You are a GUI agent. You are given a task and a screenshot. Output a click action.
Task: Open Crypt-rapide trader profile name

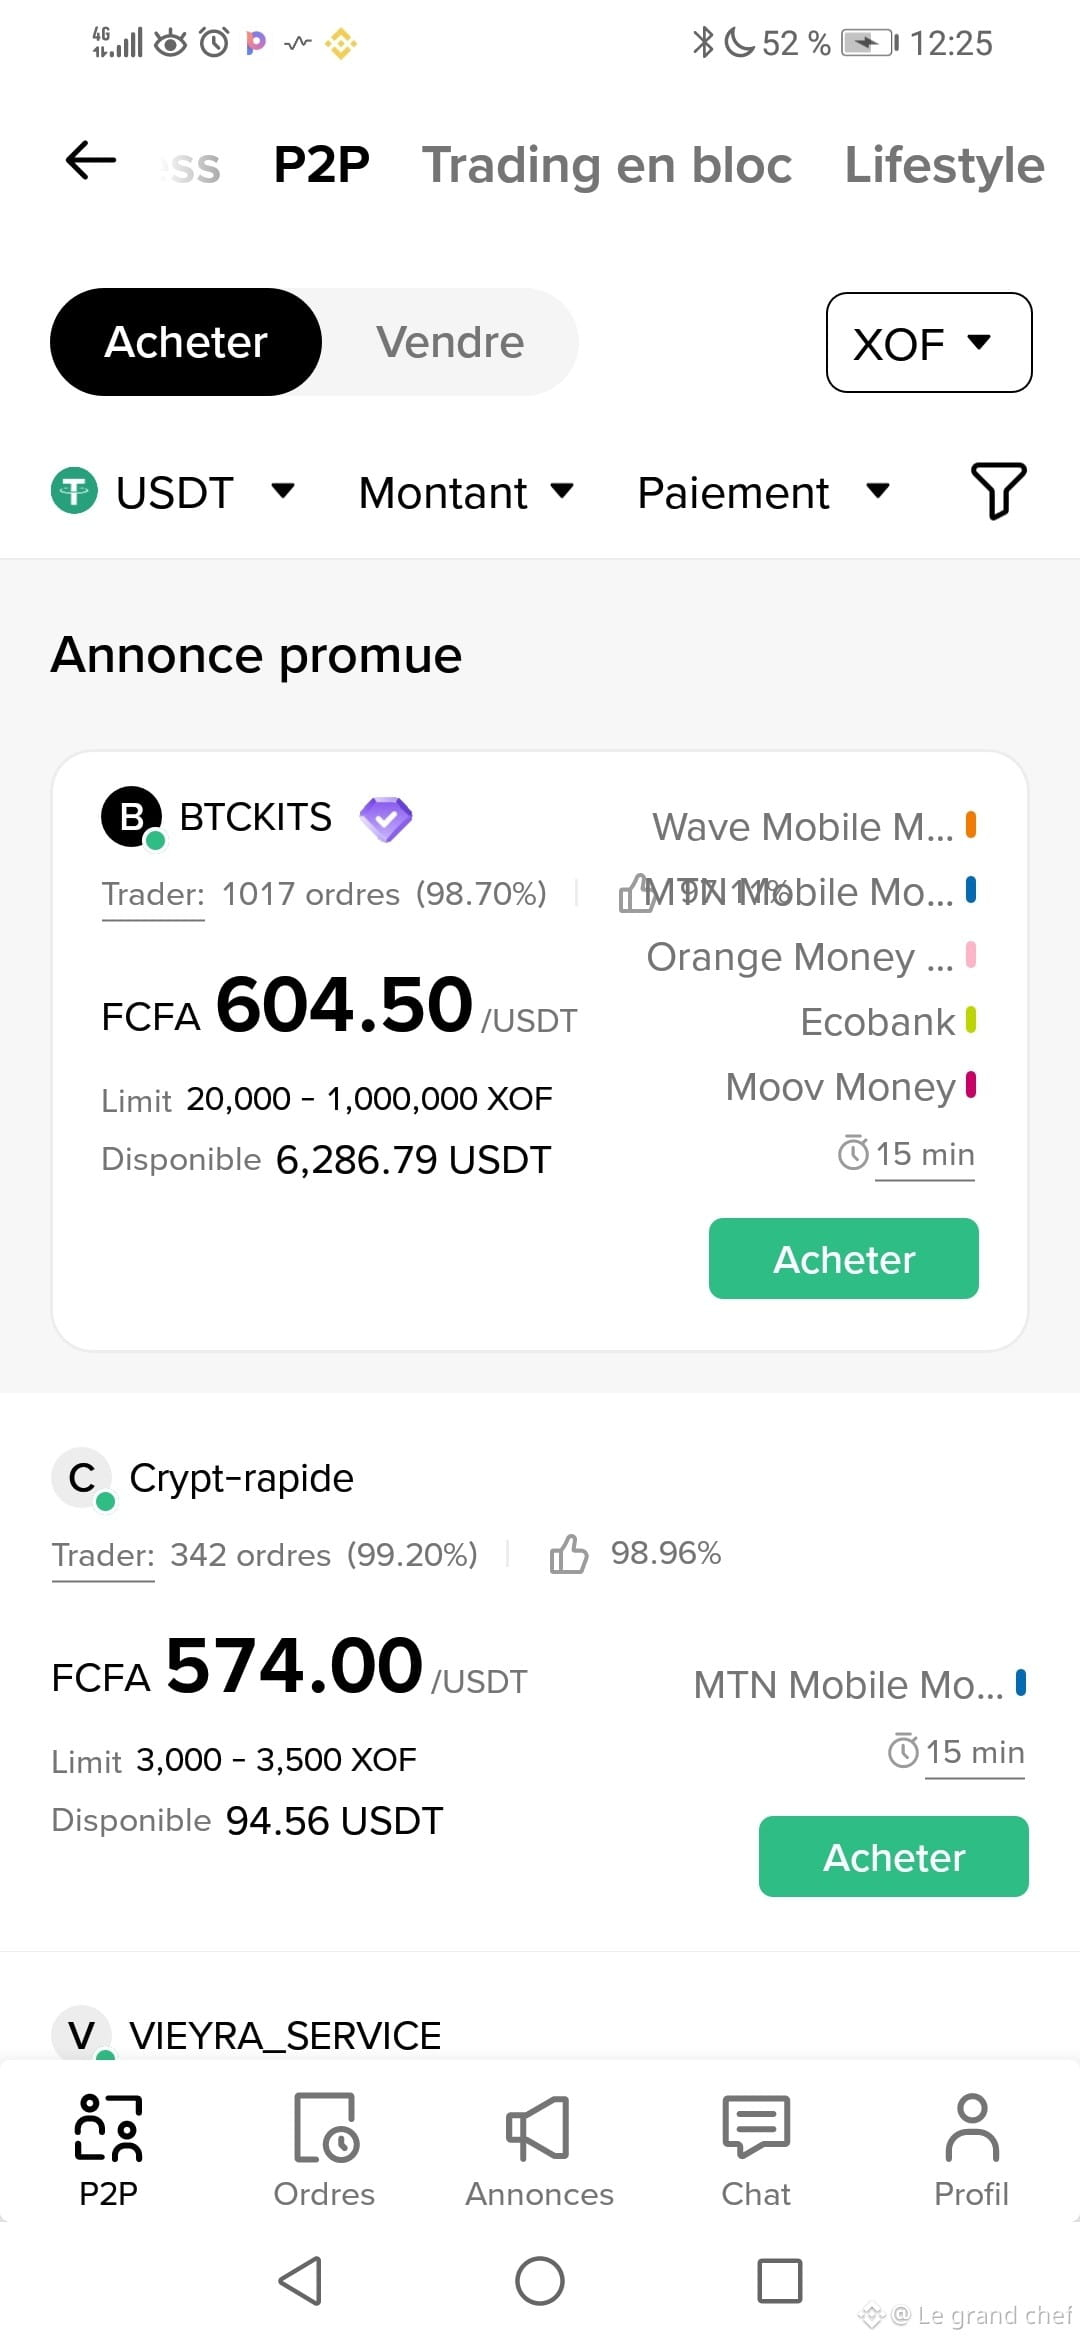point(241,1478)
